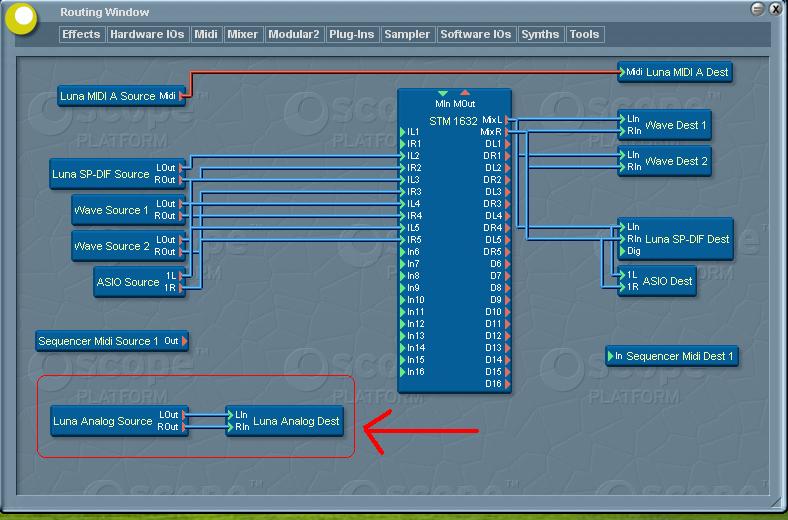788x520 pixels.
Task: Click the In6 input on STM 1632
Action: (403, 252)
